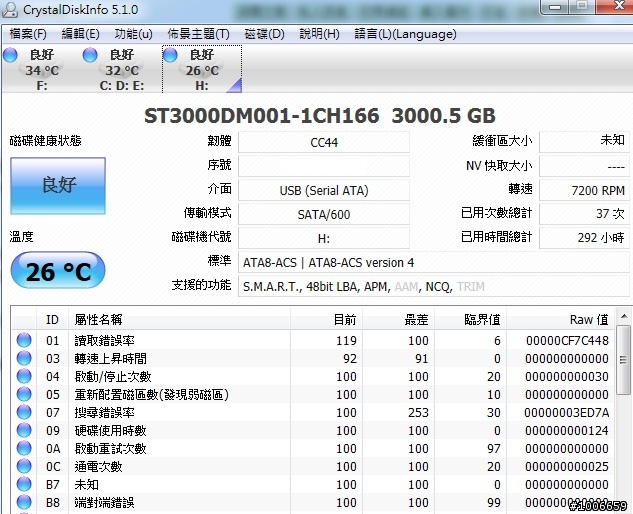Viewport: 633px width, 514px height.
Task: Open the 檔案(F) menu
Action: (27, 34)
